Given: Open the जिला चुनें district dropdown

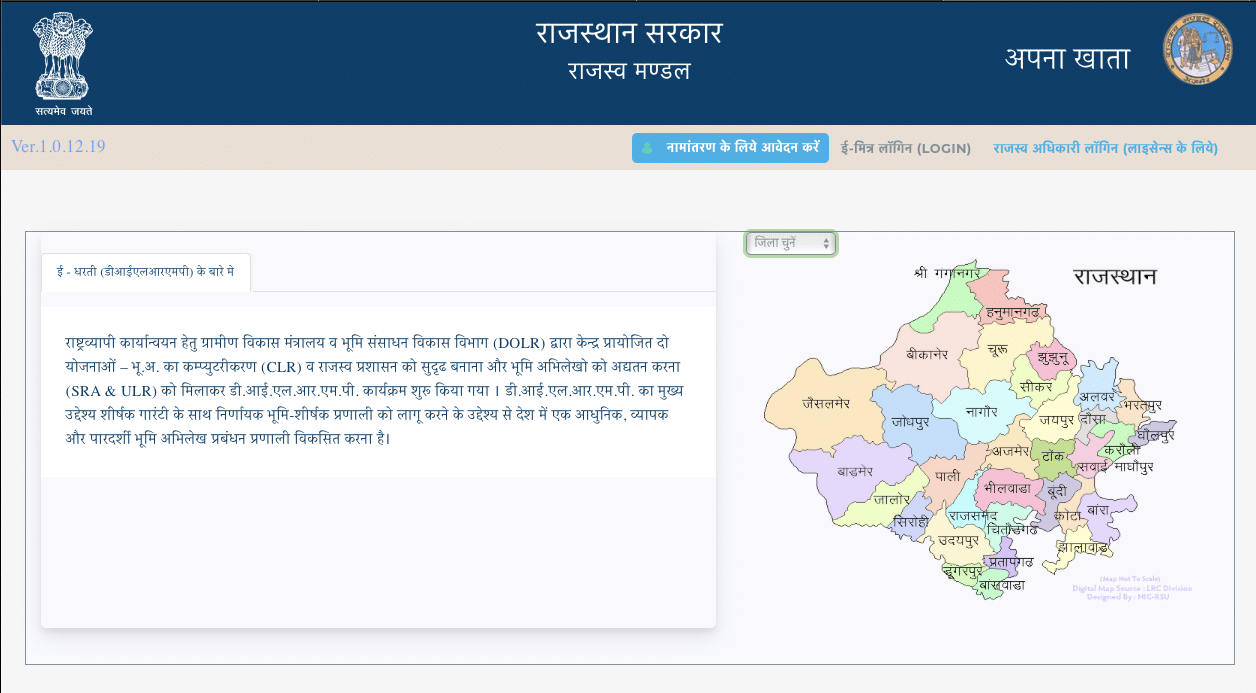Looking at the screenshot, I should 791,243.
